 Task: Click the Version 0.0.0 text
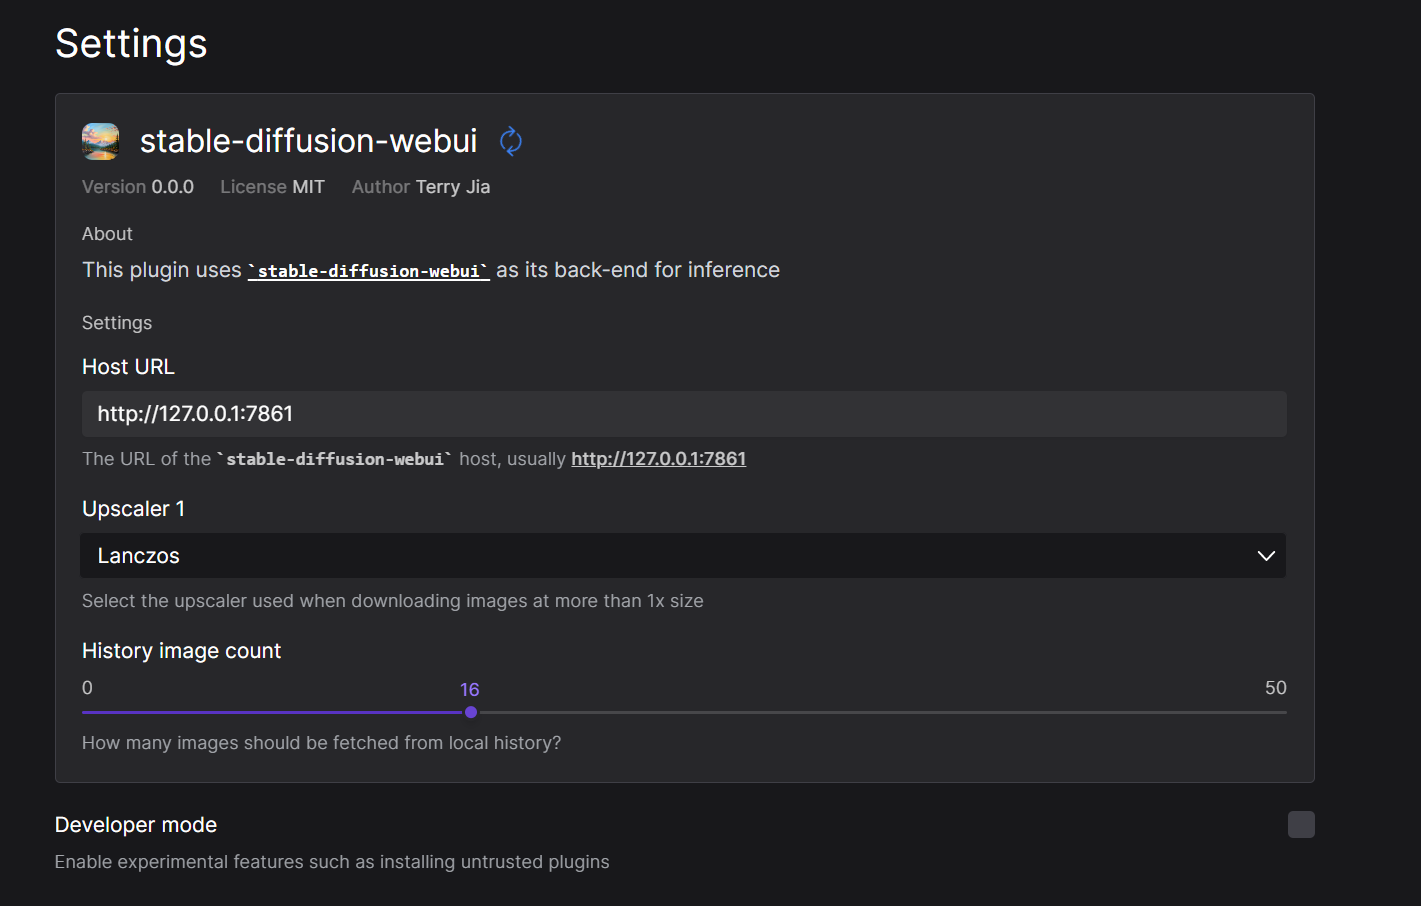[x=138, y=186]
